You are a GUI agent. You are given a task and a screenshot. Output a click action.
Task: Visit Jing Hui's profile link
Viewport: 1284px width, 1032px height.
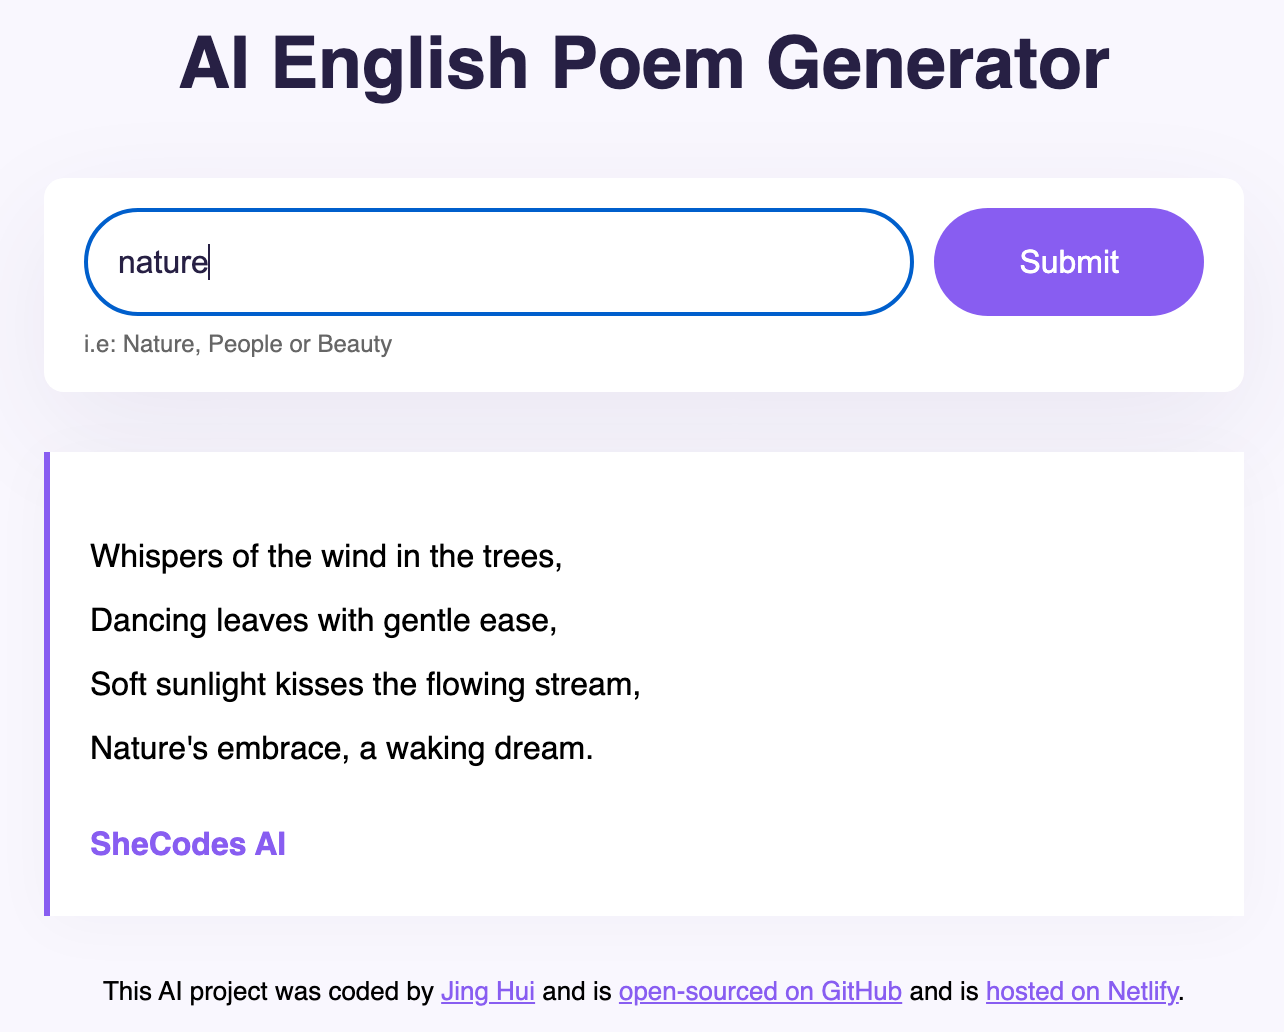(487, 991)
